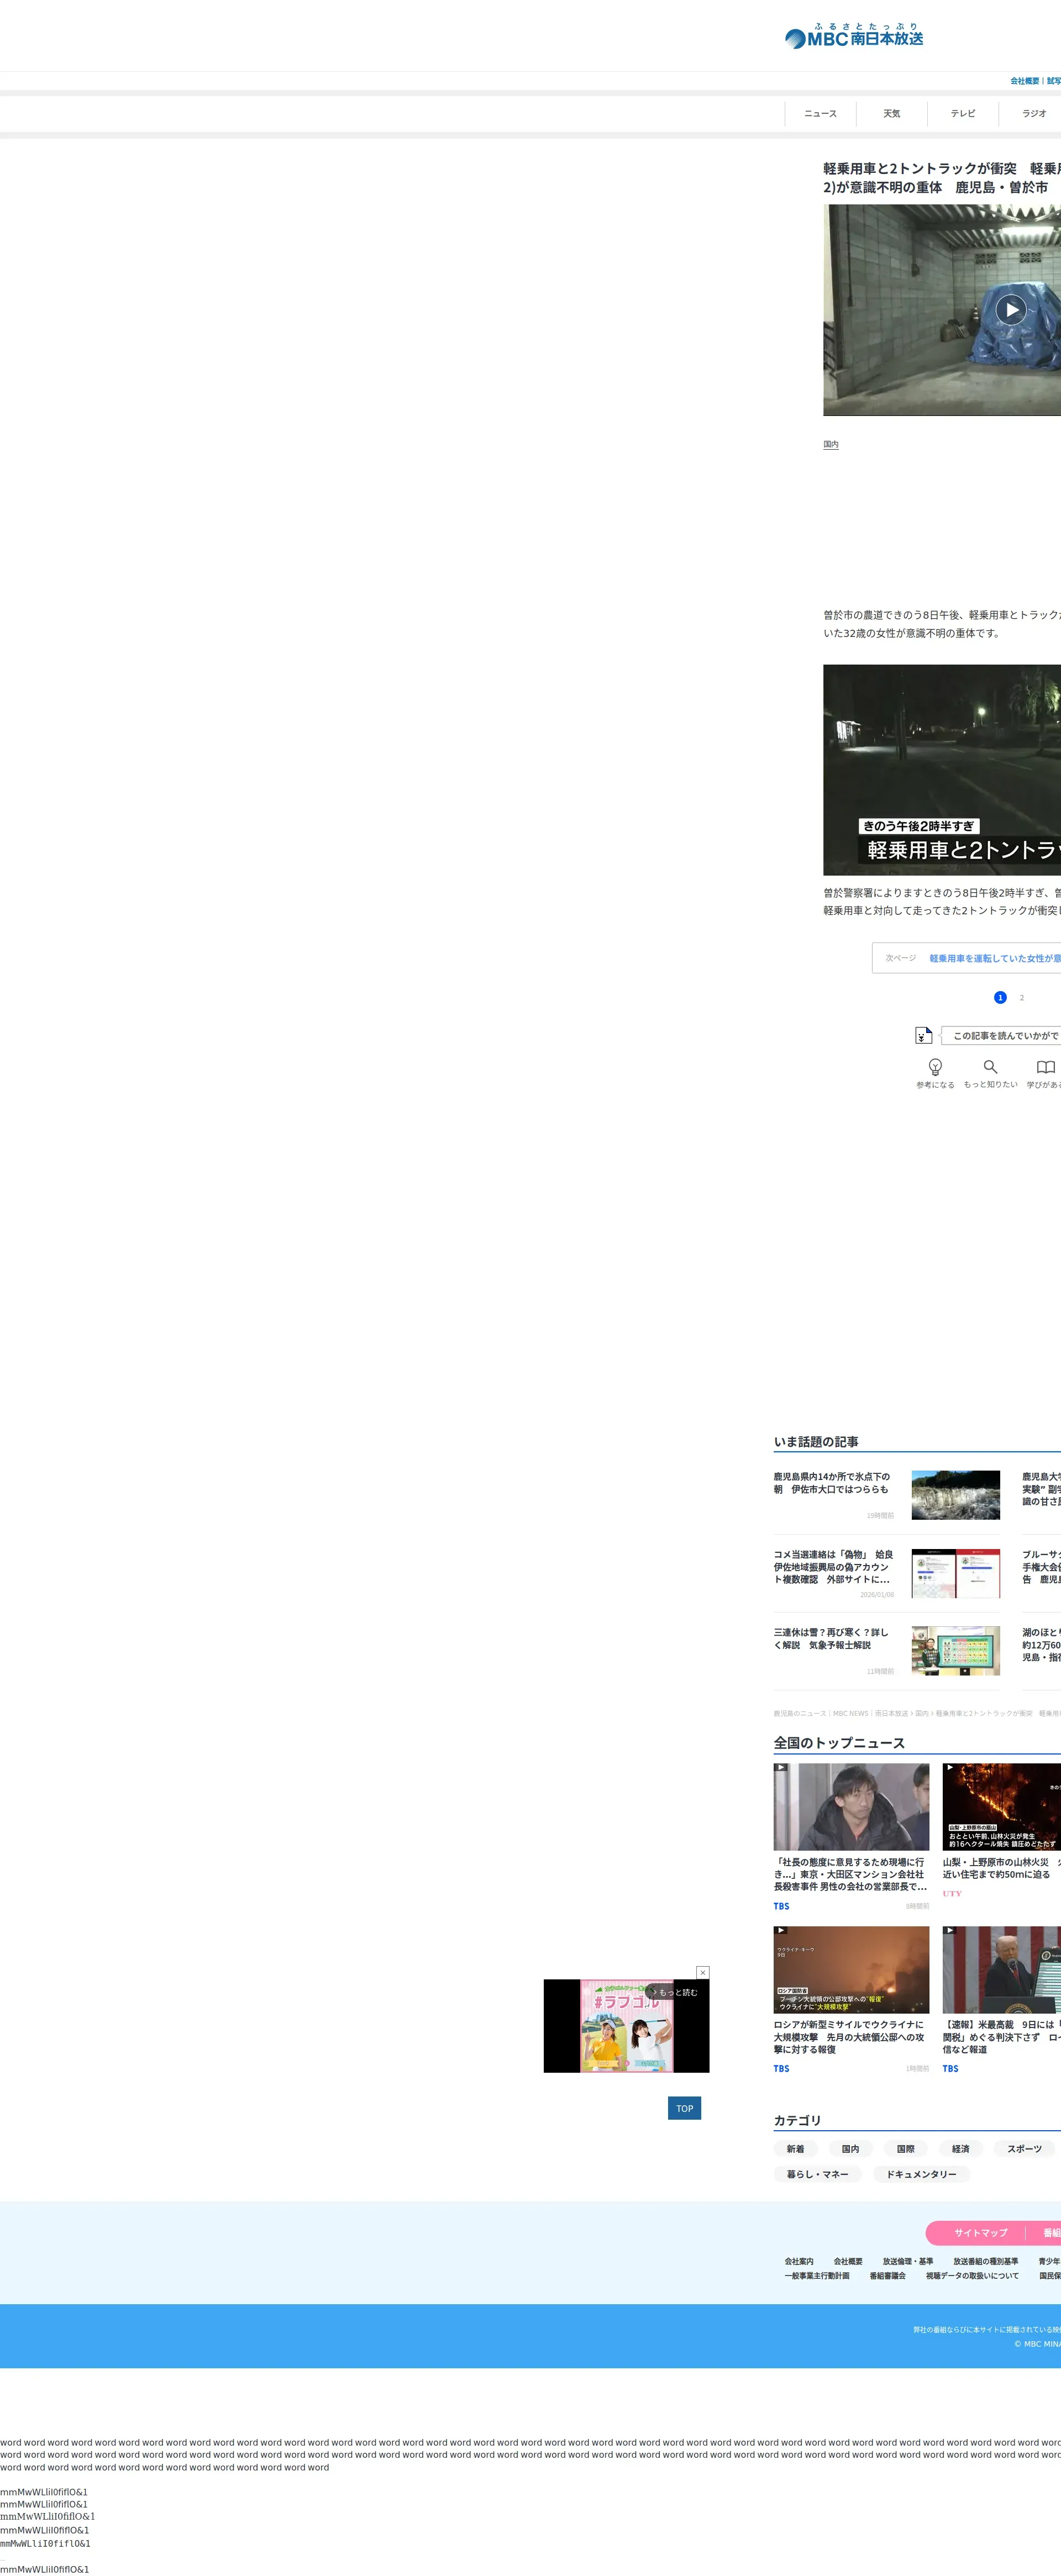Click the document face icon beside feedback prompt
The width and height of the screenshot is (1061, 2576).
(x=923, y=1035)
